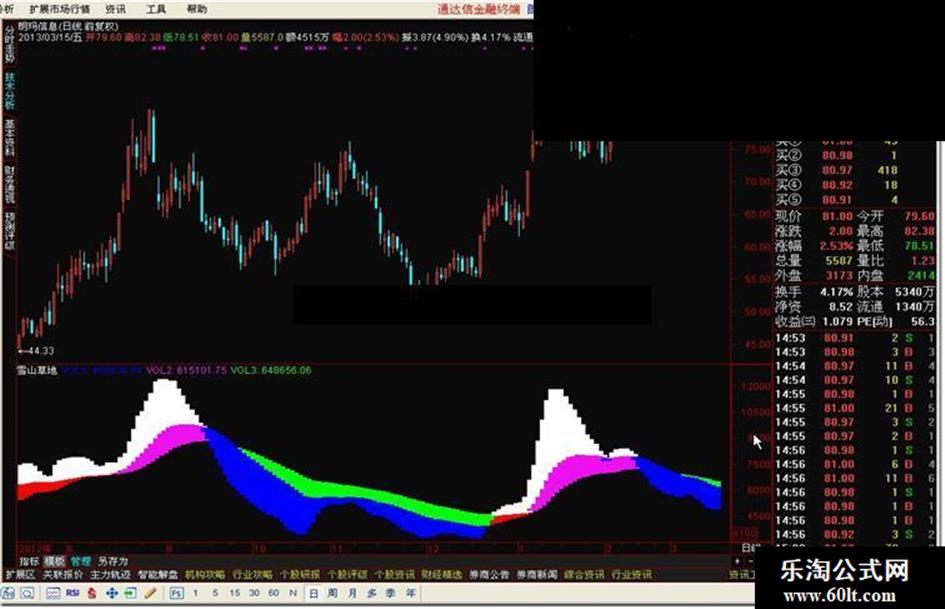Screen dimensions: 945x609
Task: Select the 日 daily period button
Action: pyautogui.click(x=313, y=593)
